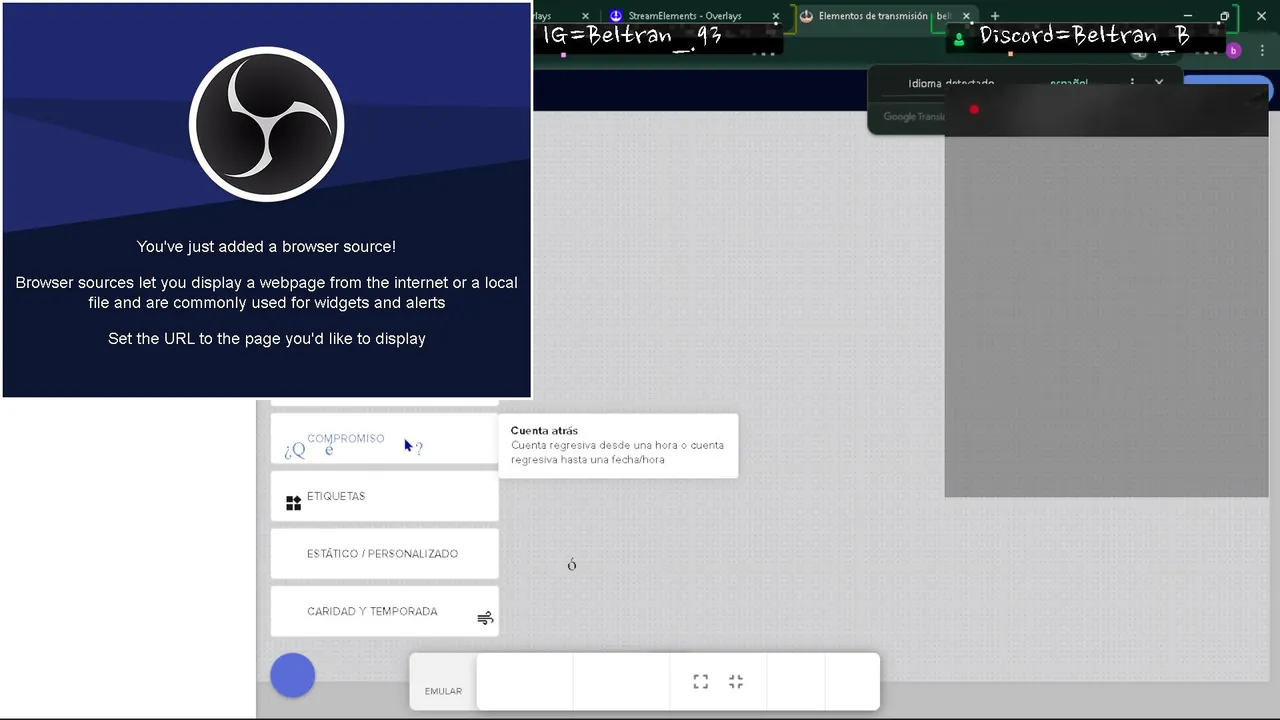Viewport: 1280px width, 720px height.
Task: Close the Elementos de transmisión tab
Action: pyautogui.click(x=968, y=16)
